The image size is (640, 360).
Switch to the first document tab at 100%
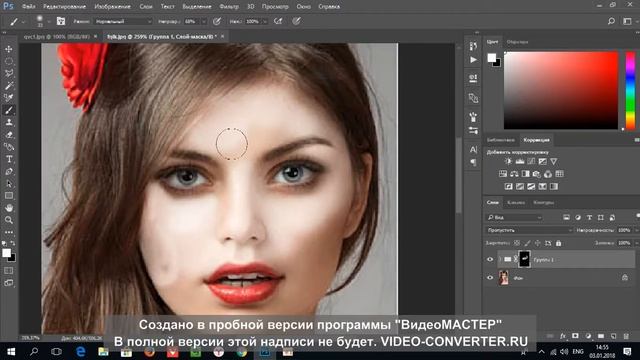pyautogui.click(x=57, y=36)
